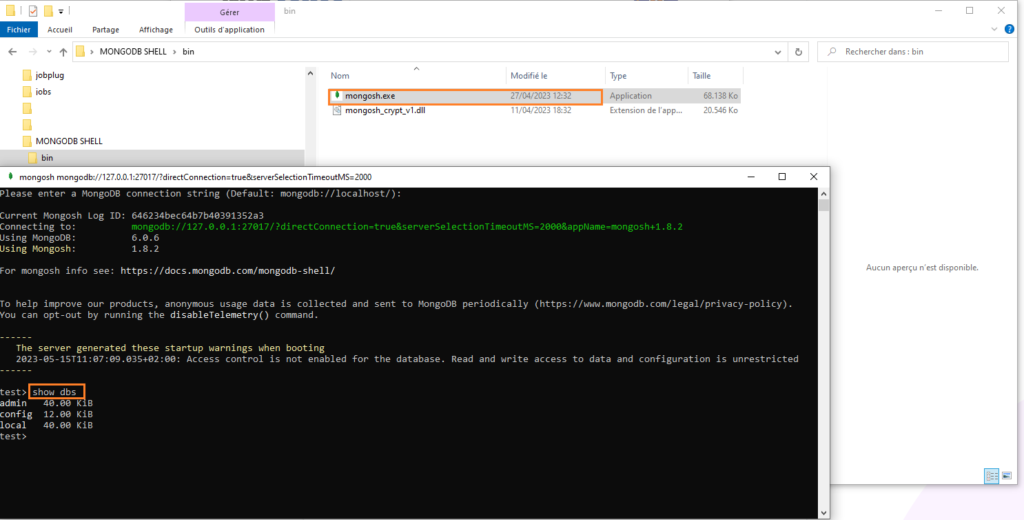This screenshot has height=520, width=1024.
Task: Open the recent locations dropdown arrow
Action: [x=49, y=52]
